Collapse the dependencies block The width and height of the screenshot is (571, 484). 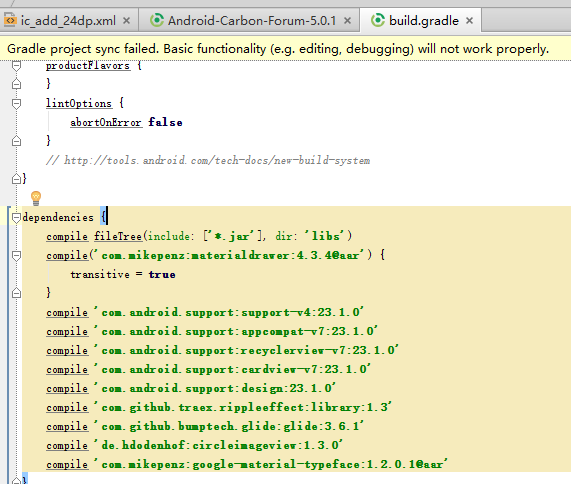[x=16, y=218]
